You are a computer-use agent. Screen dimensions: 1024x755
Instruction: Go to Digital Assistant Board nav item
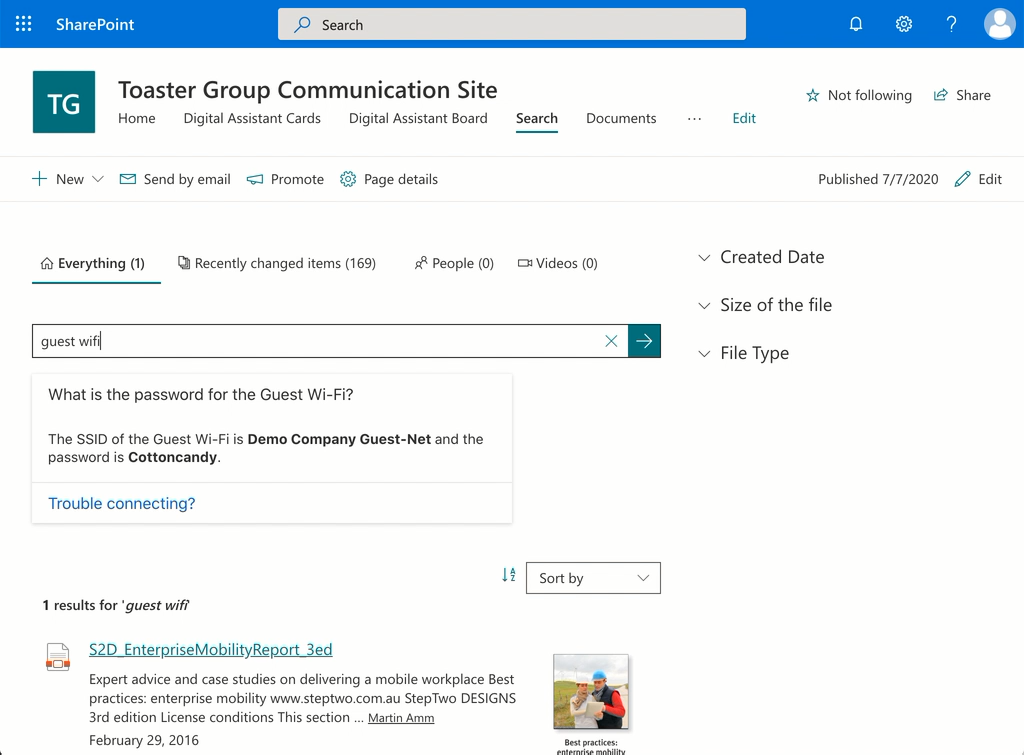[418, 118]
